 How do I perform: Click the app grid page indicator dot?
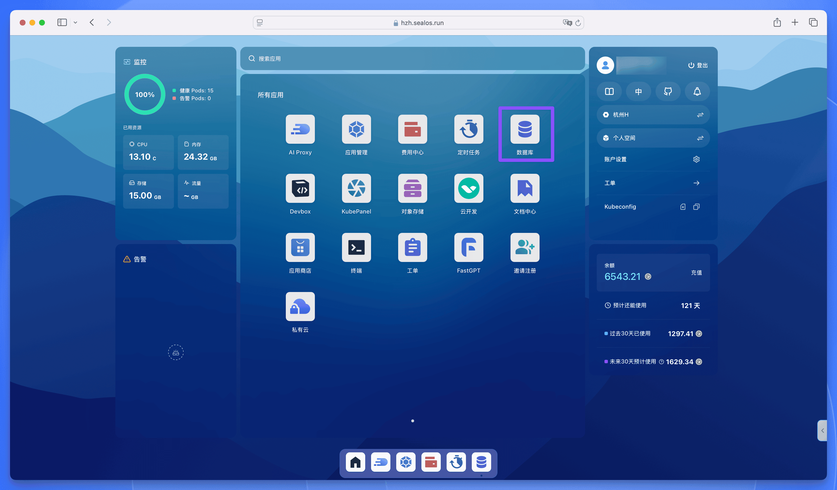point(412,421)
